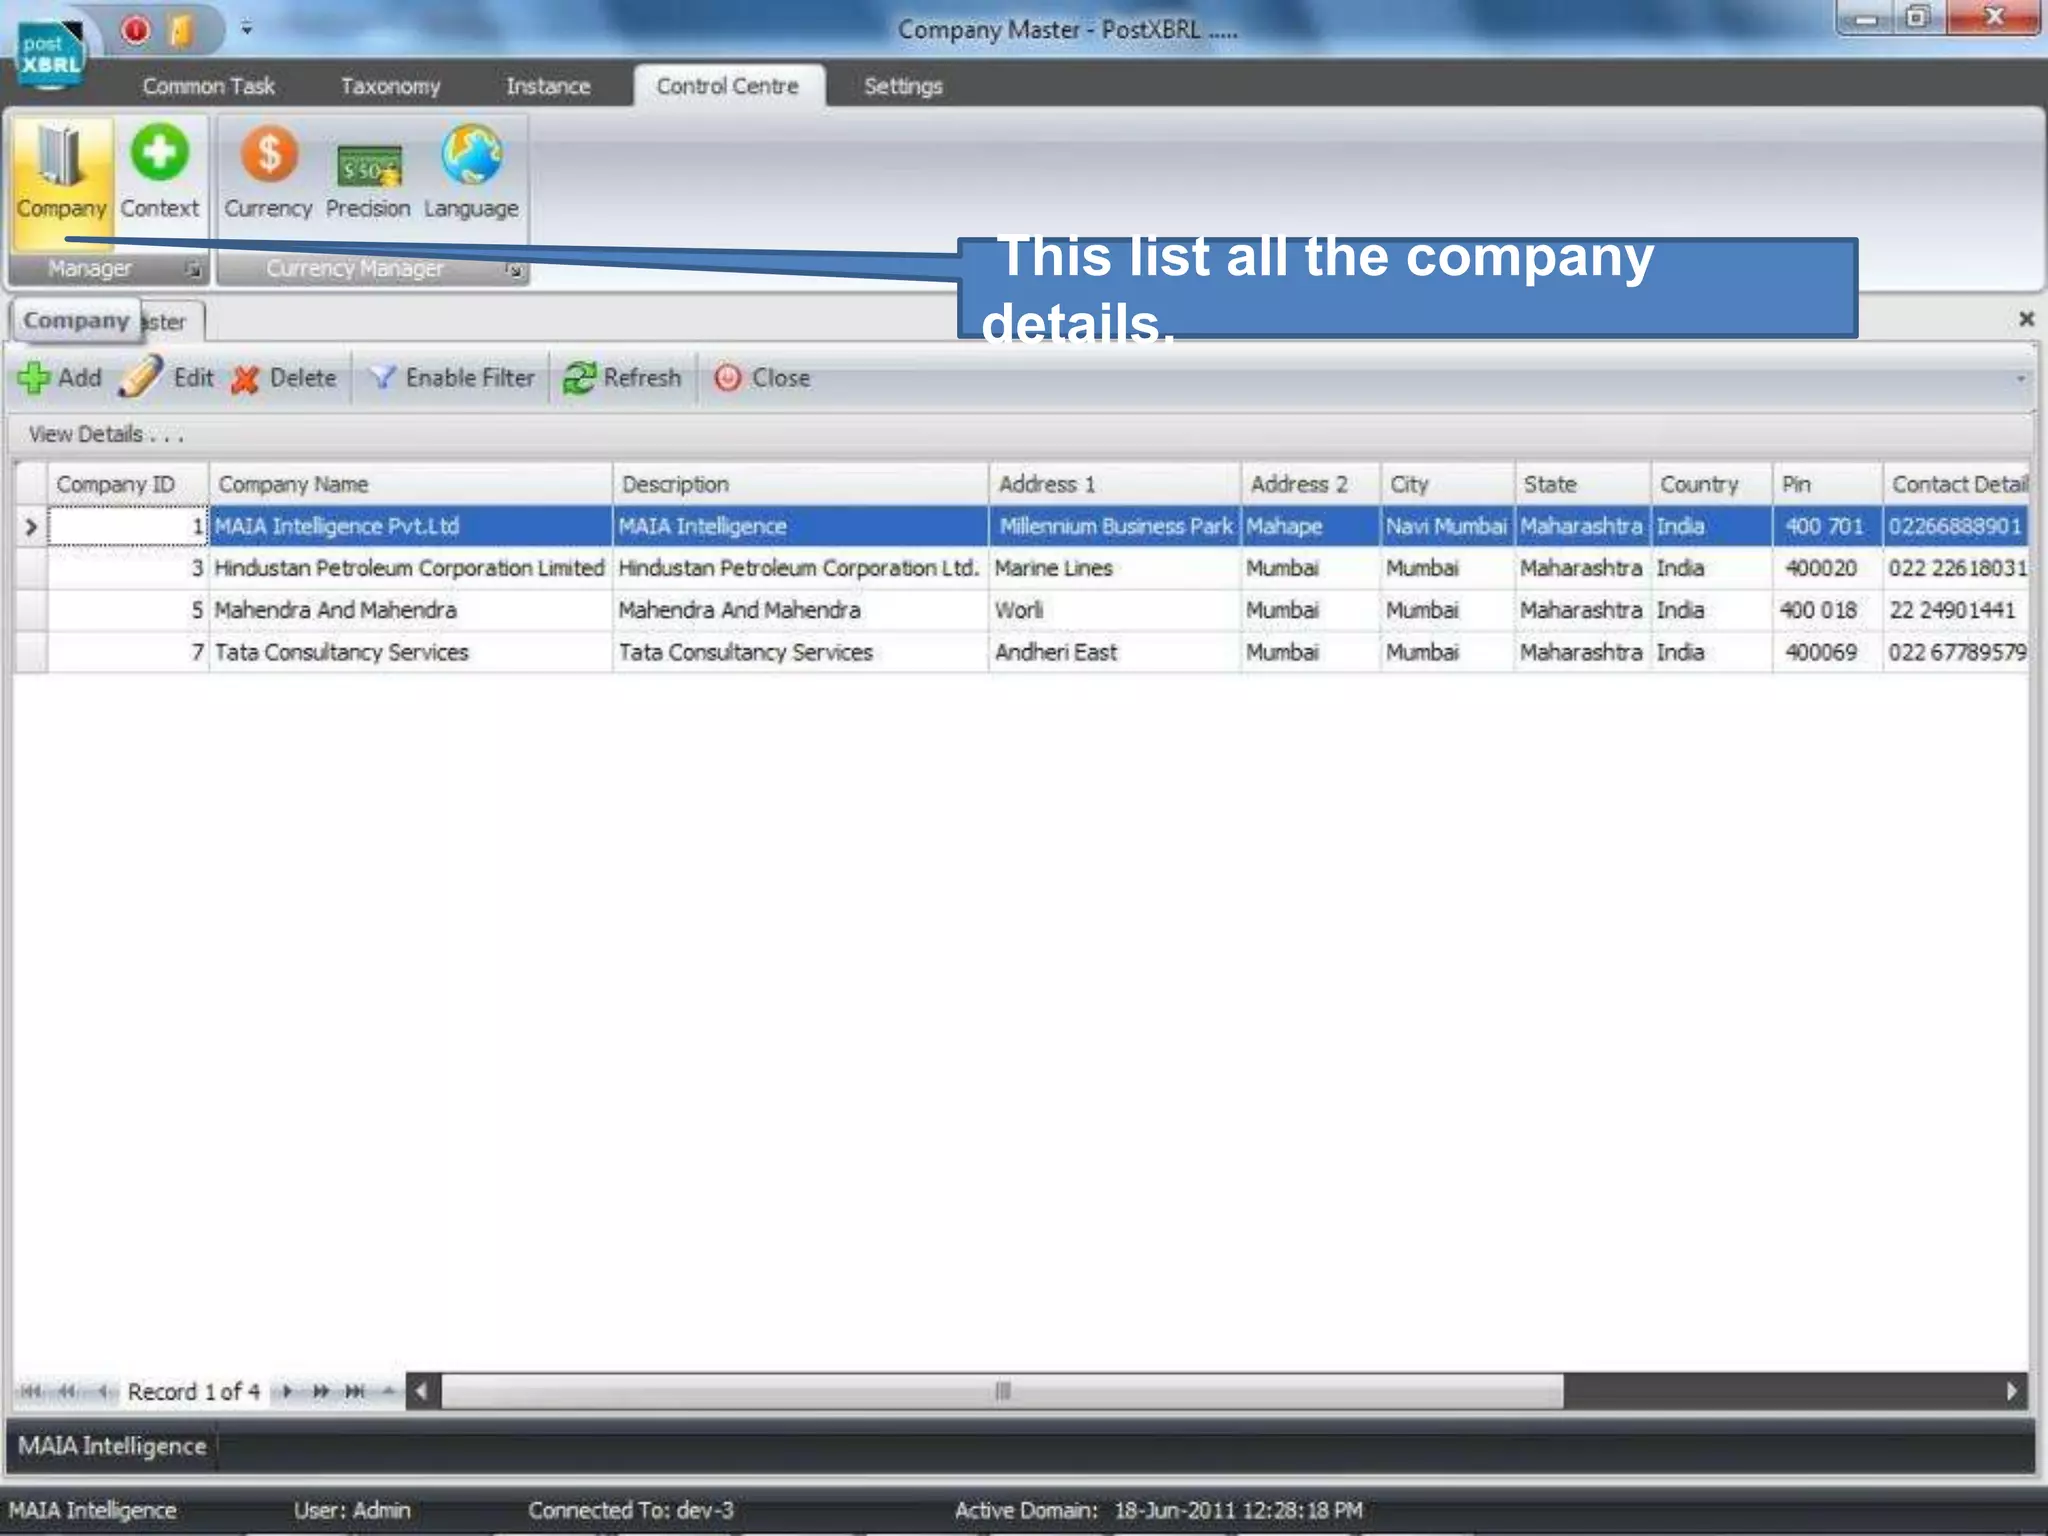The height and width of the screenshot is (1536, 2048).
Task: Open the Currency manager icon
Action: point(268,172)
